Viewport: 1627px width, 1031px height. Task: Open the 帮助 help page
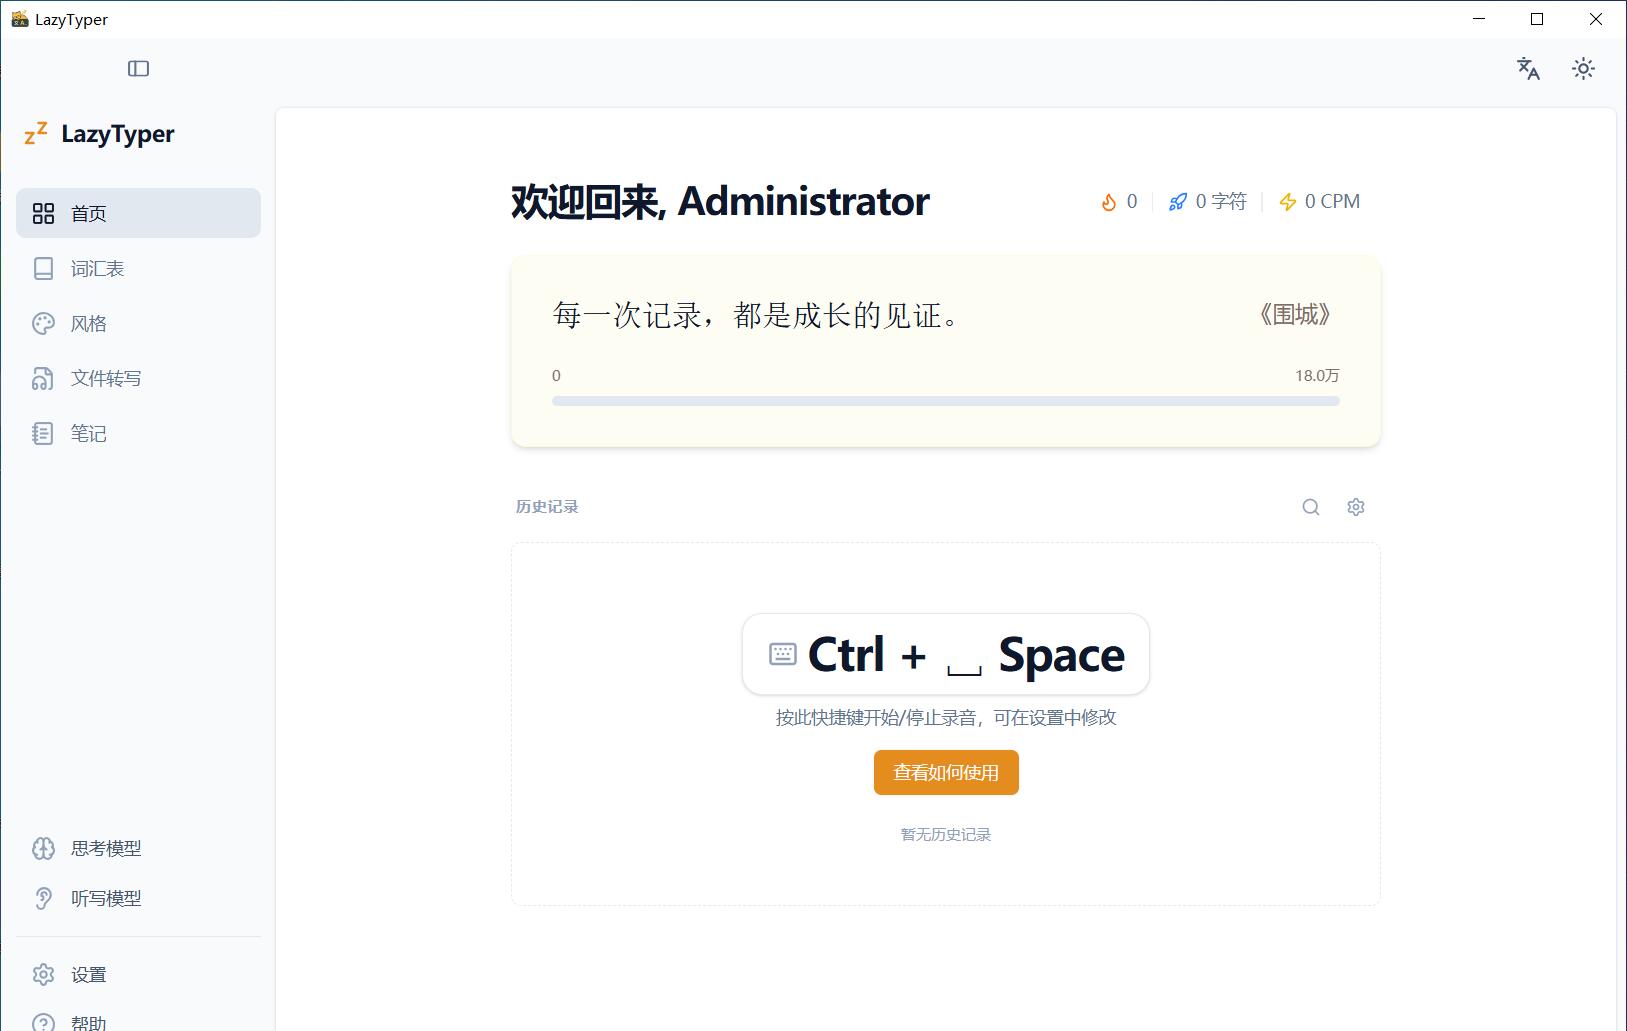click(138, 1022)
